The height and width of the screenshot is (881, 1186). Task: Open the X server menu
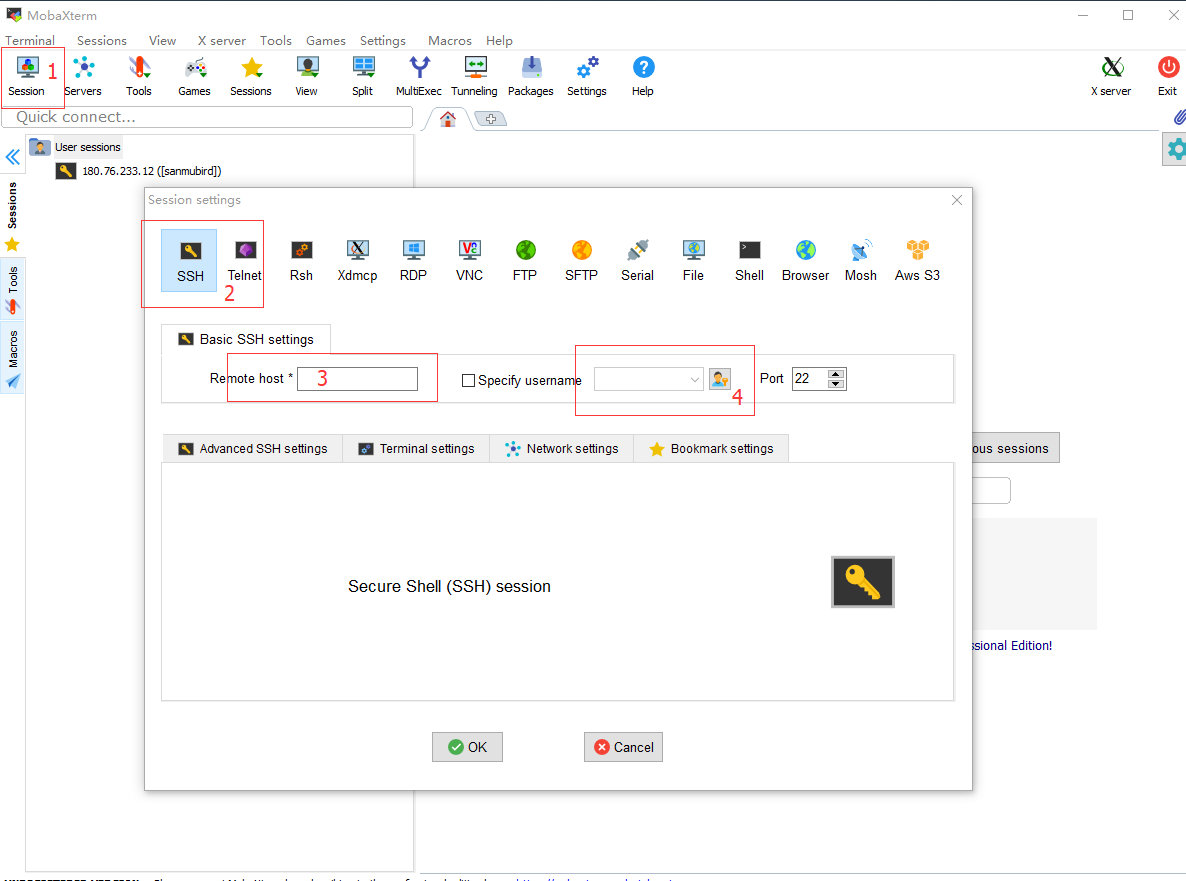pos(222,41)
